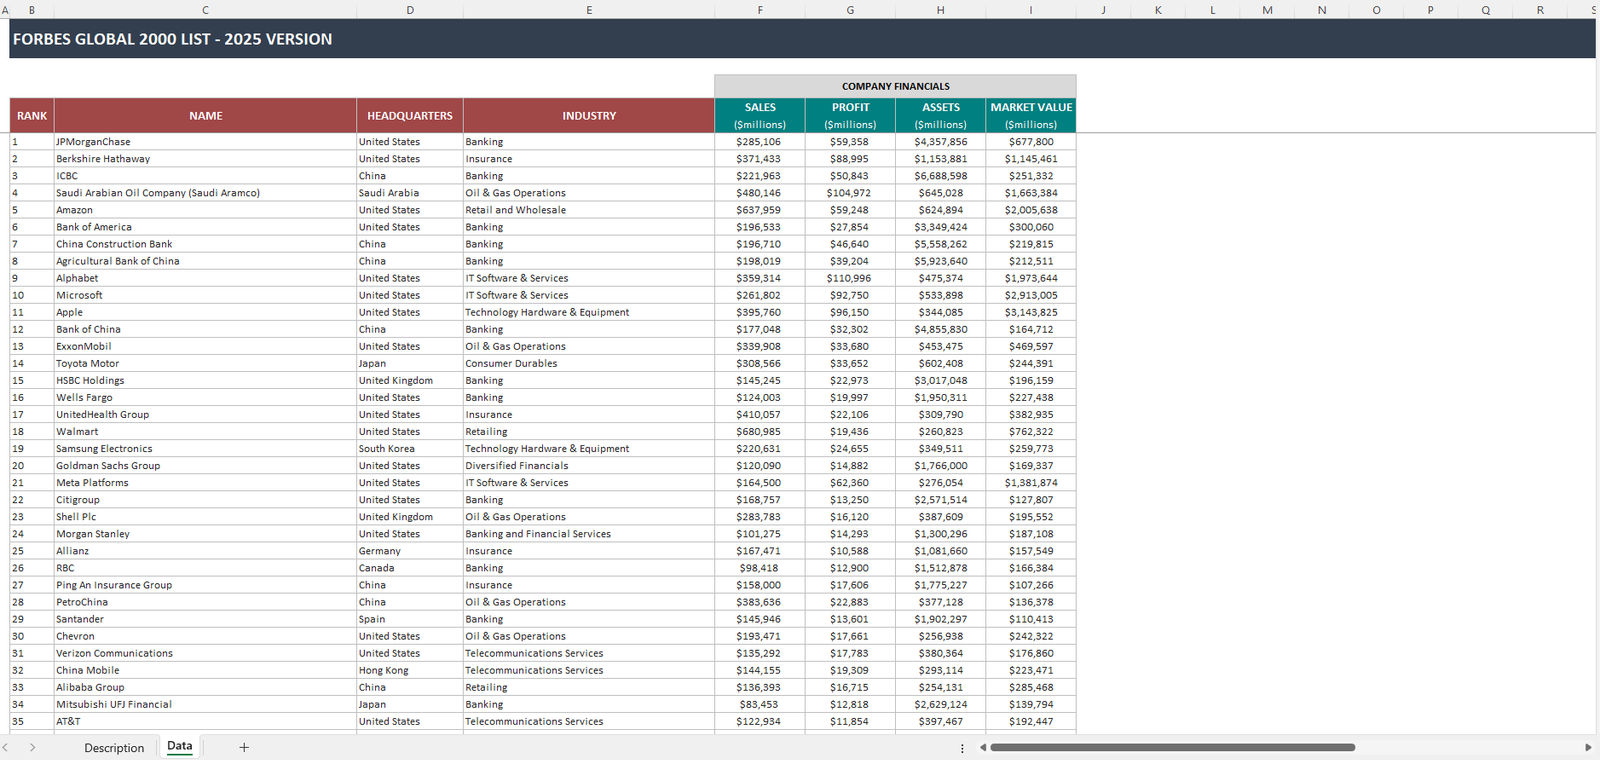Click the three-dot tab bar resize handle
The width and height of the screenshot is (1600, 760).
962,748
